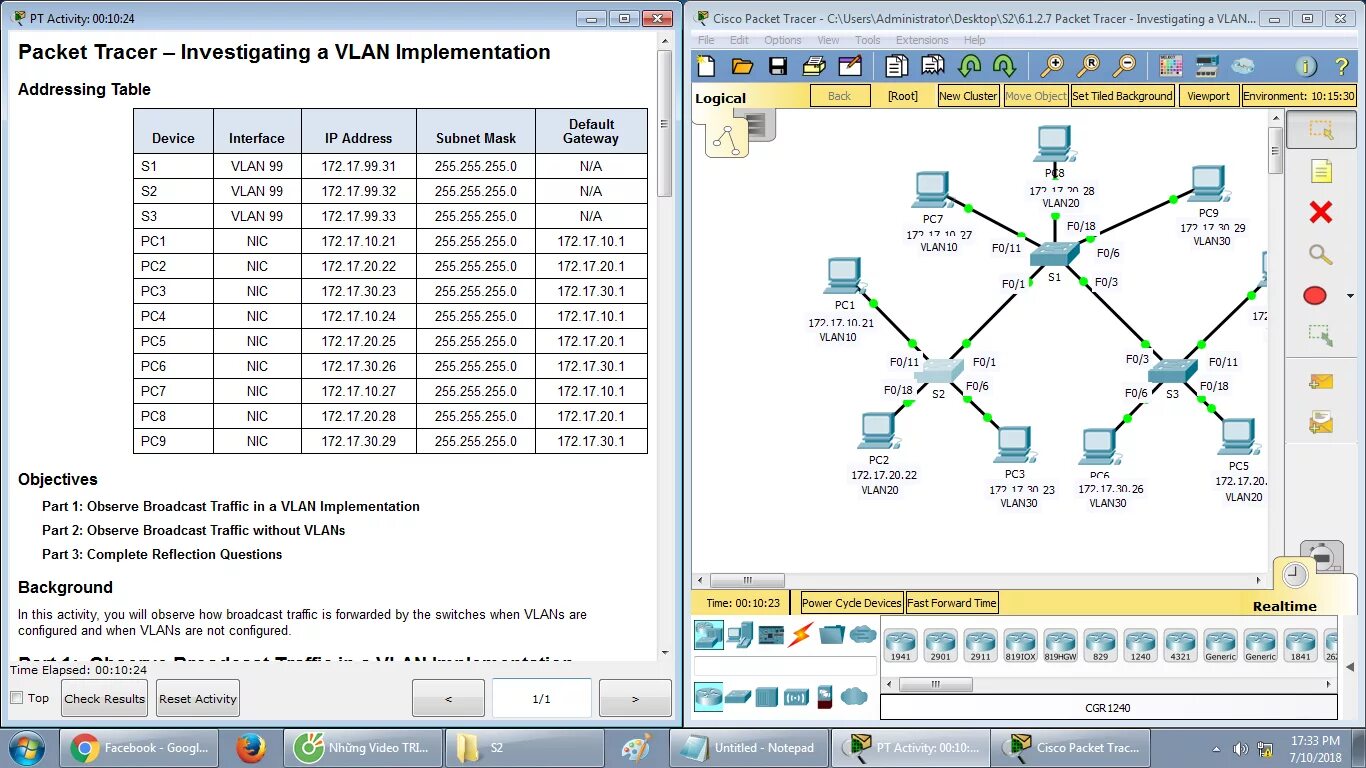Click the device list horizontal scrollbar
This screenshot has width=1366, height=768.
1108,685
